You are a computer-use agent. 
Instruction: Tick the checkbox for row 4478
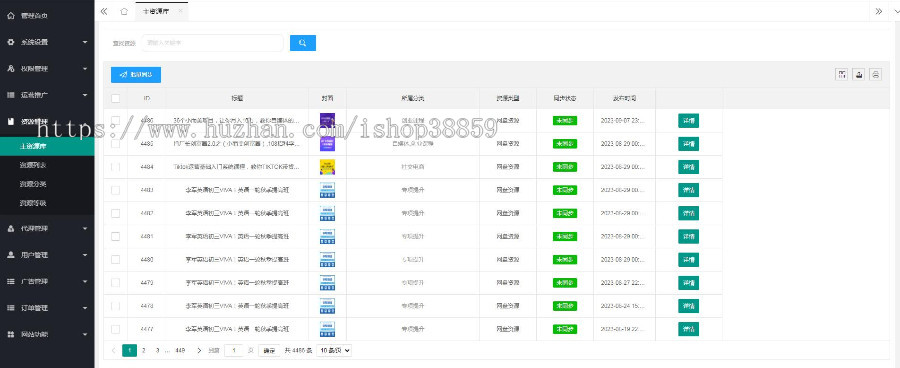pyautogui.click(x=115, y=306)
